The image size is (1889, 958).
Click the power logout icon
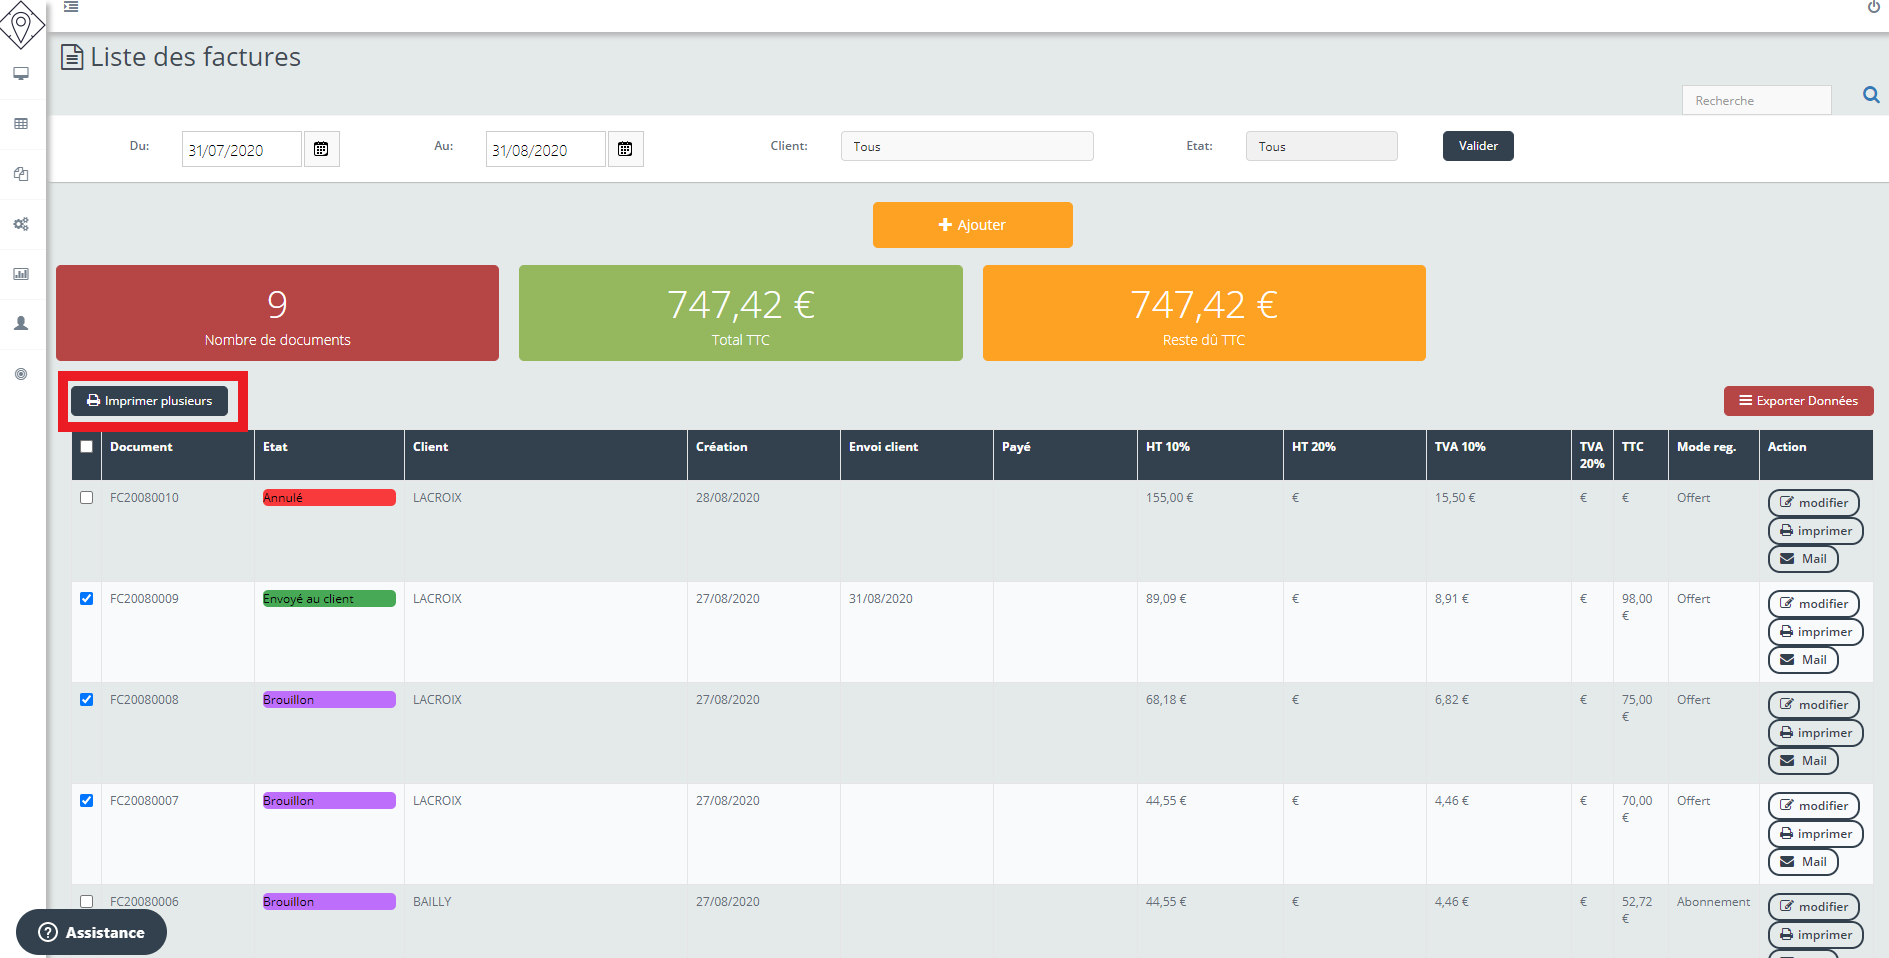[x=1873, y=7]
